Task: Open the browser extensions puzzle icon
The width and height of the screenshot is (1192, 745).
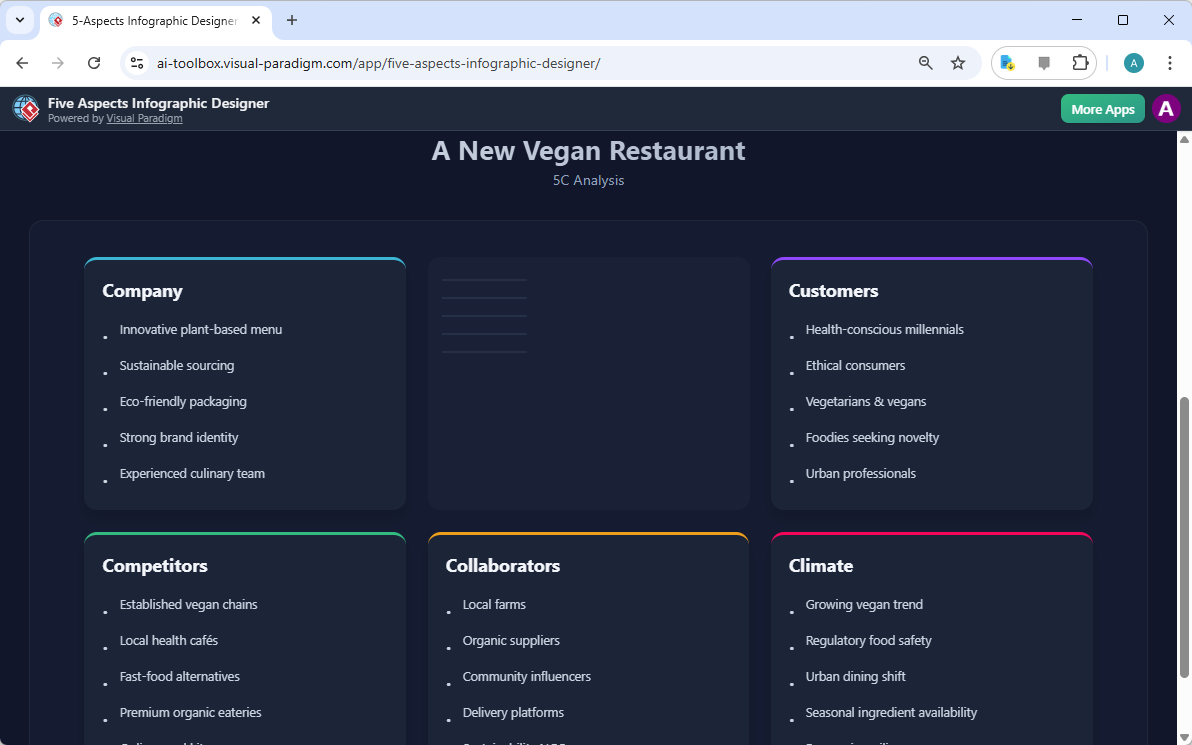Action: [x=1080, y=62]
